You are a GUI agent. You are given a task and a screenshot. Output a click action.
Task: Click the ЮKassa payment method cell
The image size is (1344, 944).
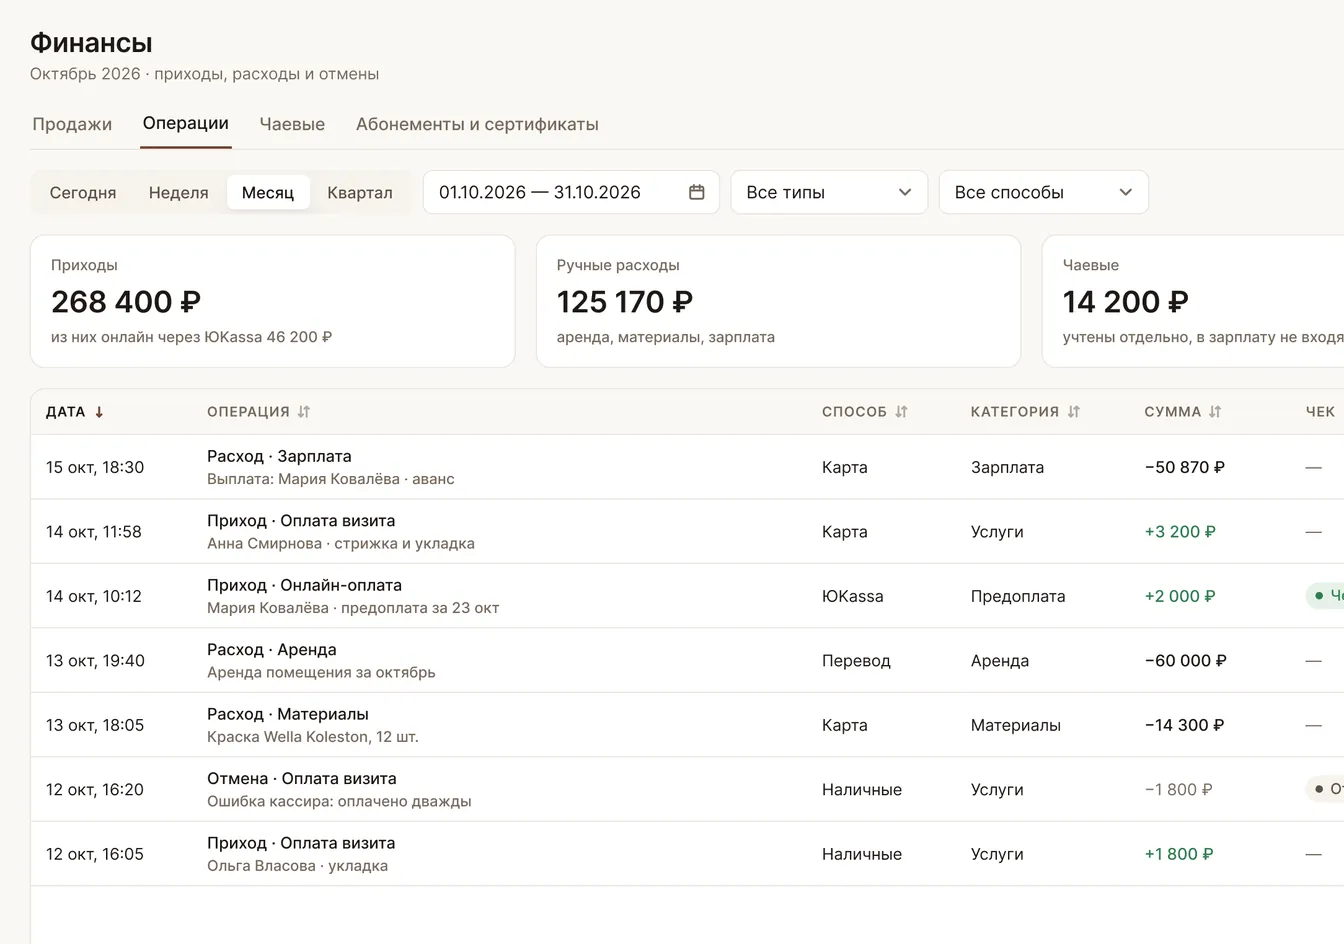pos(853,596)
